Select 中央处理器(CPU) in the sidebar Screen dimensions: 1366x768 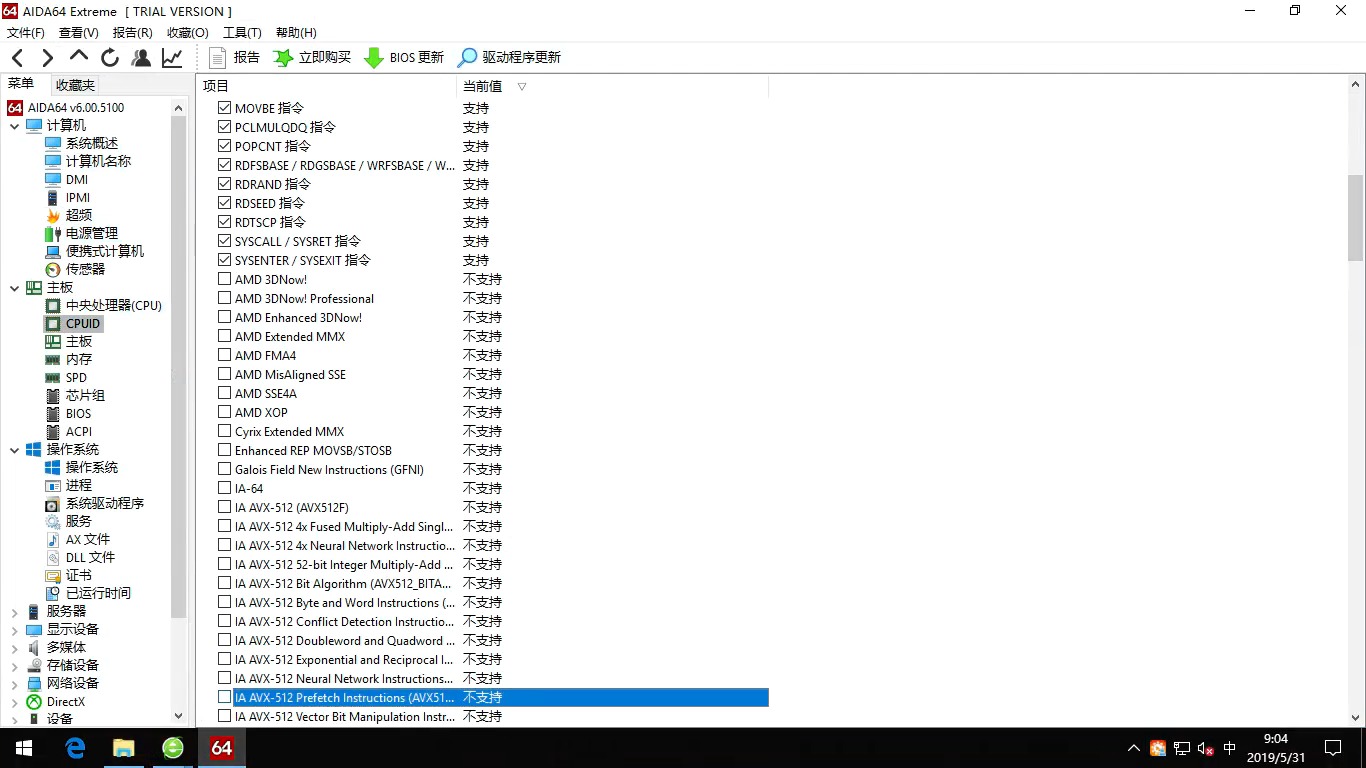(x=103, y=305)
